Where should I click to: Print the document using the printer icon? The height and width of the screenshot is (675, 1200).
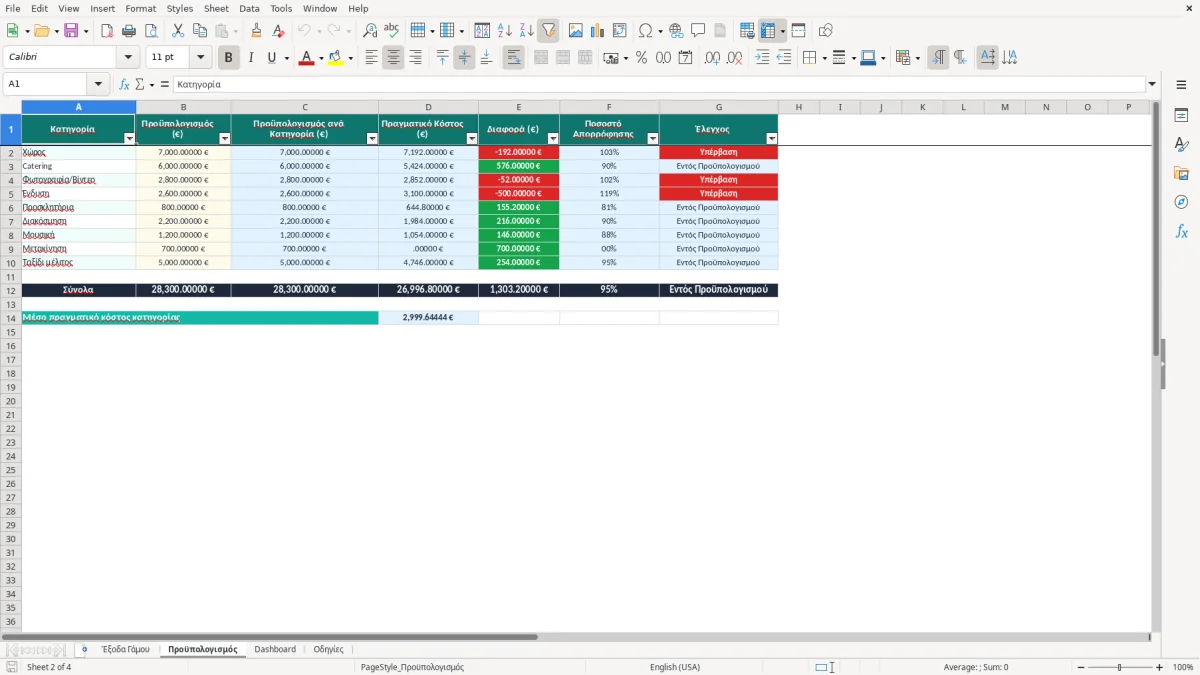pyautogui.click(x=129, y=31)
